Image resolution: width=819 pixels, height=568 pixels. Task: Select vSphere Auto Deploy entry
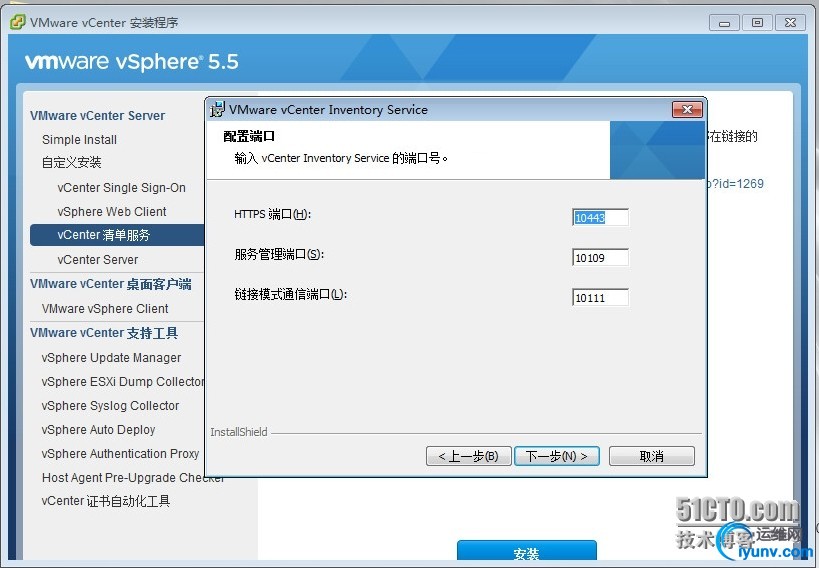click(98, 430)
